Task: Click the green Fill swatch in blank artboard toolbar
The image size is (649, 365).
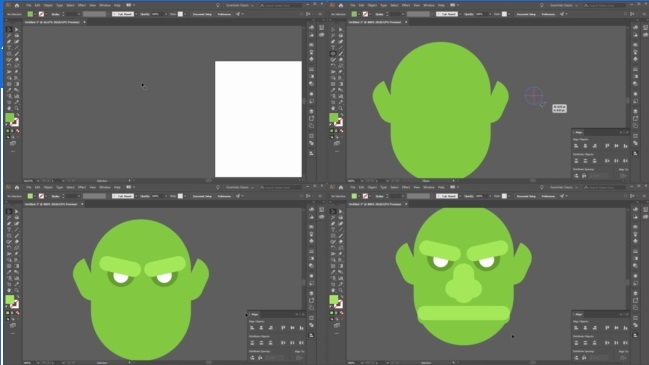Action: coord(9,117)
